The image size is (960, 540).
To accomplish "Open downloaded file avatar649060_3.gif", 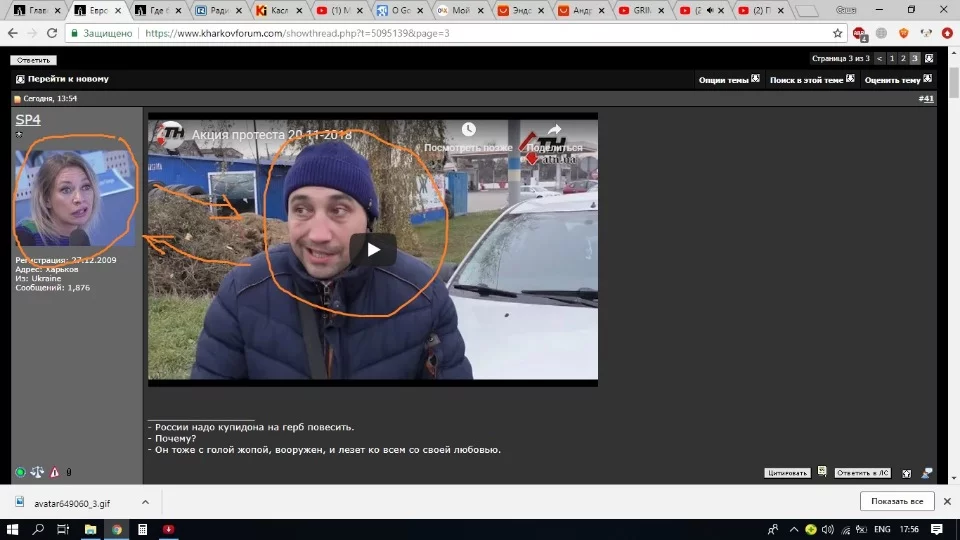I will [x=72, y=503].
